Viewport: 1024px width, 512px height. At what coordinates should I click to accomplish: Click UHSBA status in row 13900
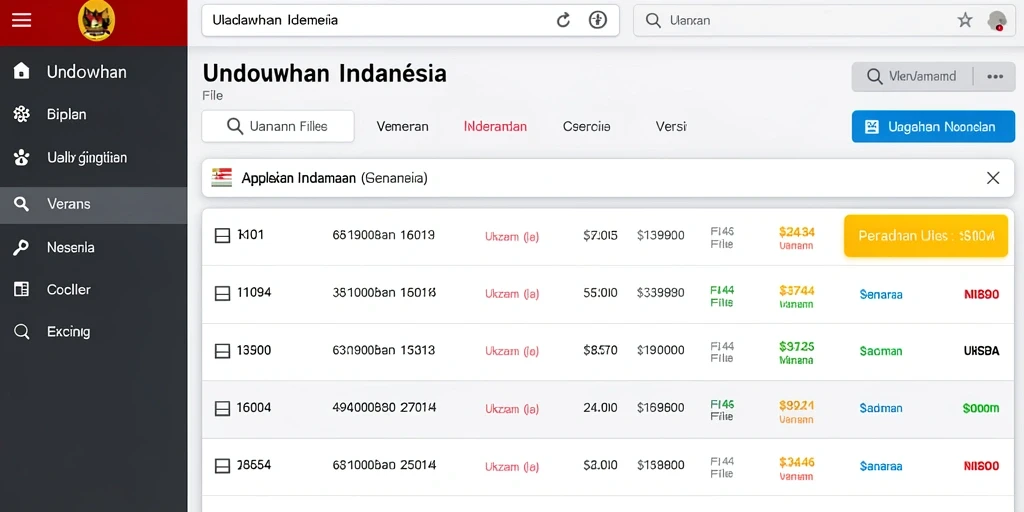(982, 351)
